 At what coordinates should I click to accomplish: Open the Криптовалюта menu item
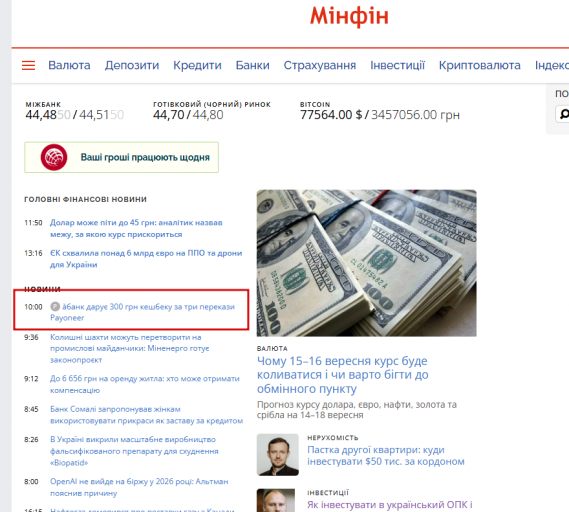click(480, 65)
